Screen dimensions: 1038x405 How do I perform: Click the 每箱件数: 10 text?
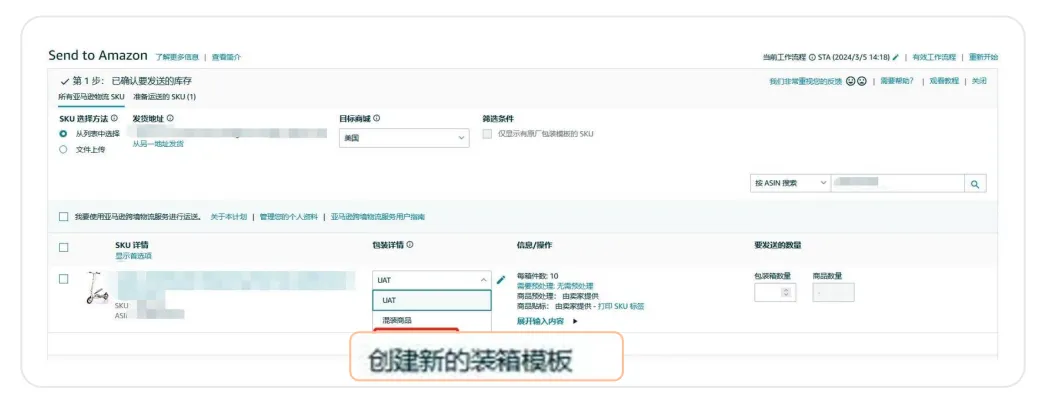tap(538, 276)
